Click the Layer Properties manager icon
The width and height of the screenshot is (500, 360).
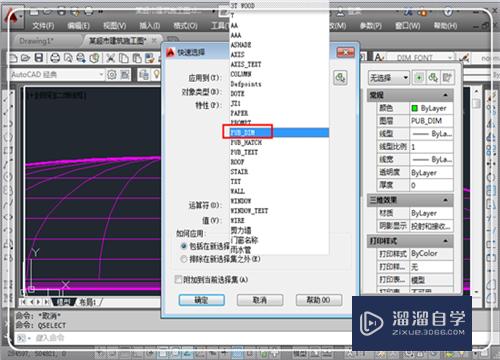point(144,75)
